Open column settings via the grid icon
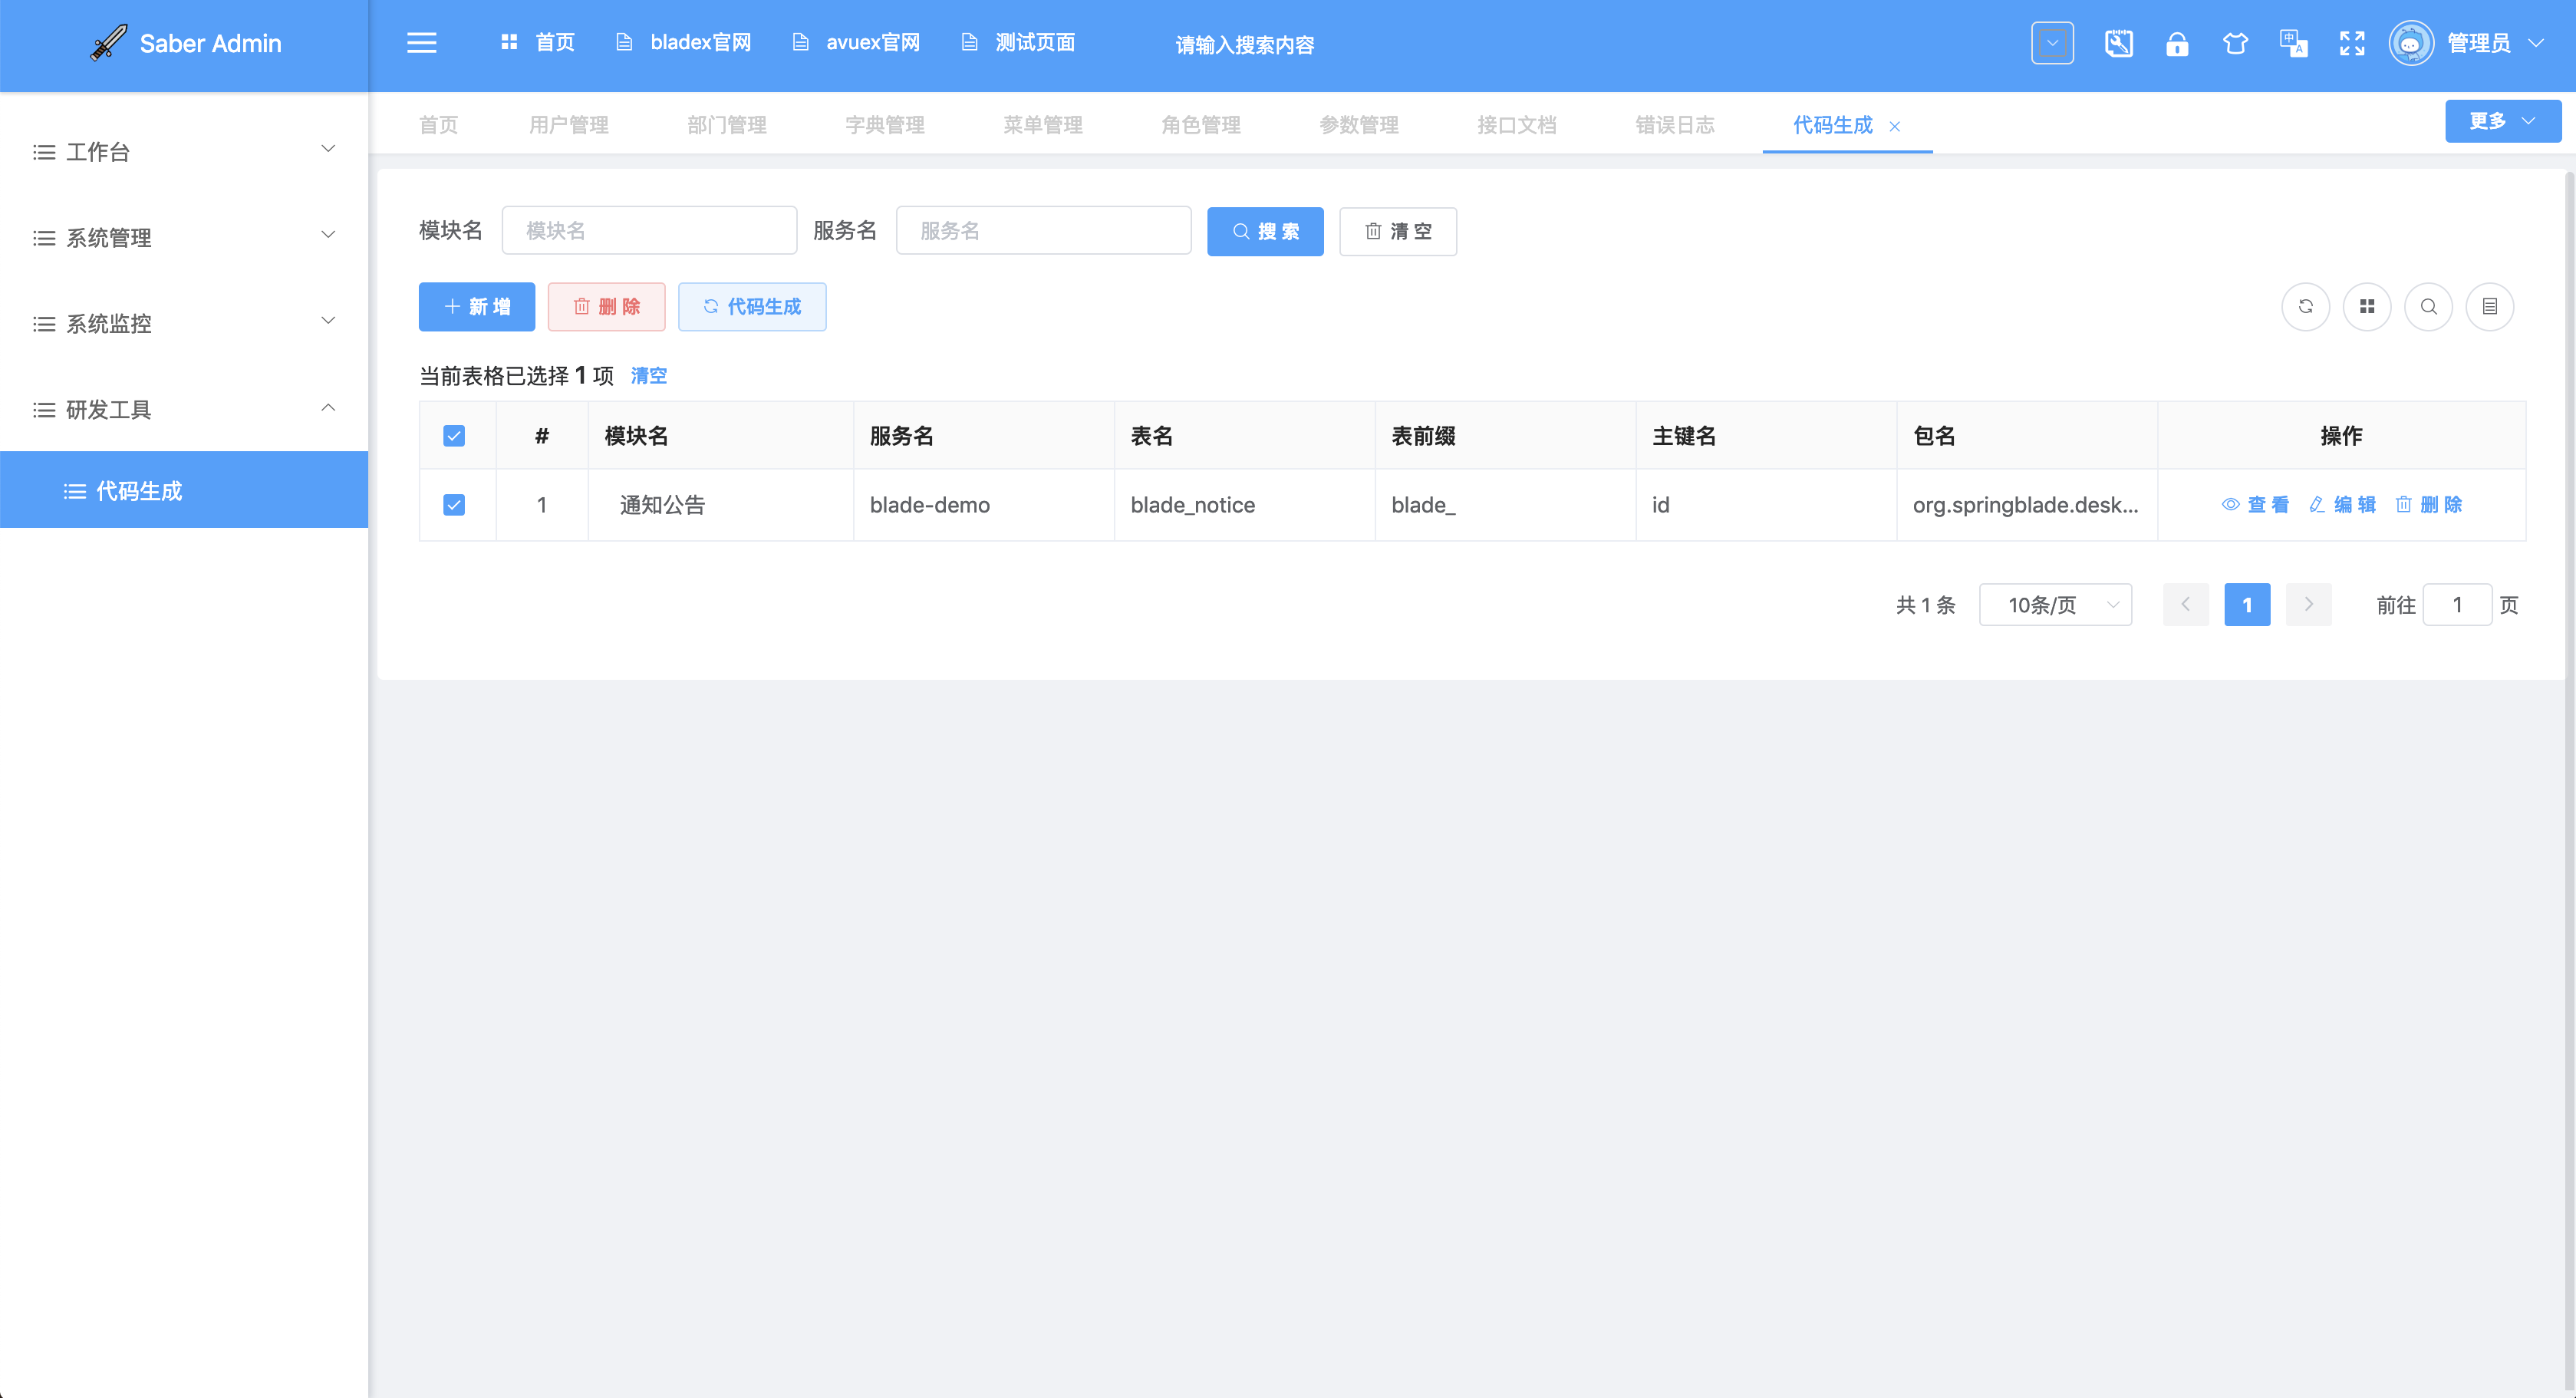The height and width of the screenshot is (1398, 2576). [x=2367, y=307]
